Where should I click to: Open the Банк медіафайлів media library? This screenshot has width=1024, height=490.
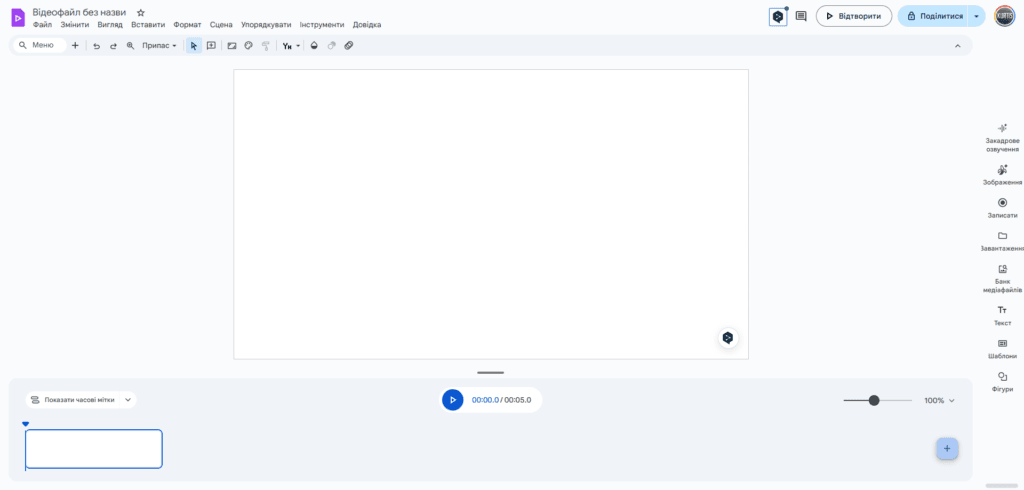(1002, 278)
